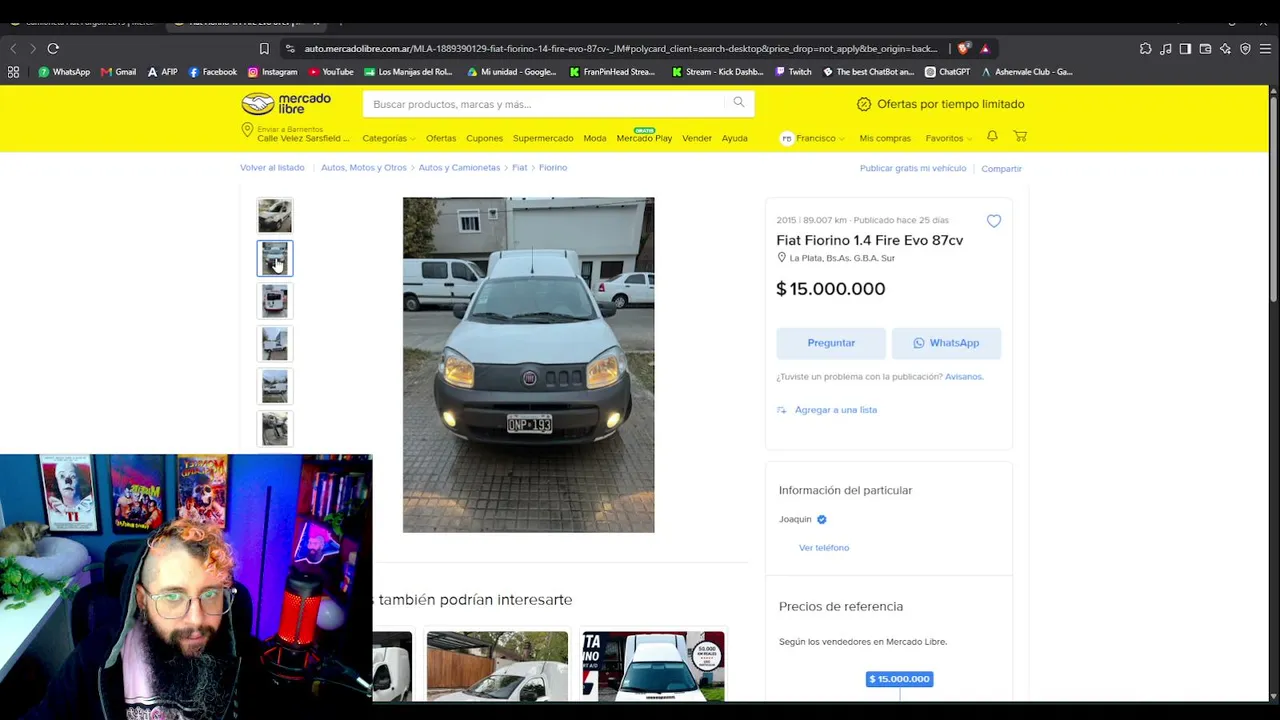The width and height of the screenshot is (1280, 720).
Task: Click the Mercado Libre logo
Action: 286,104
